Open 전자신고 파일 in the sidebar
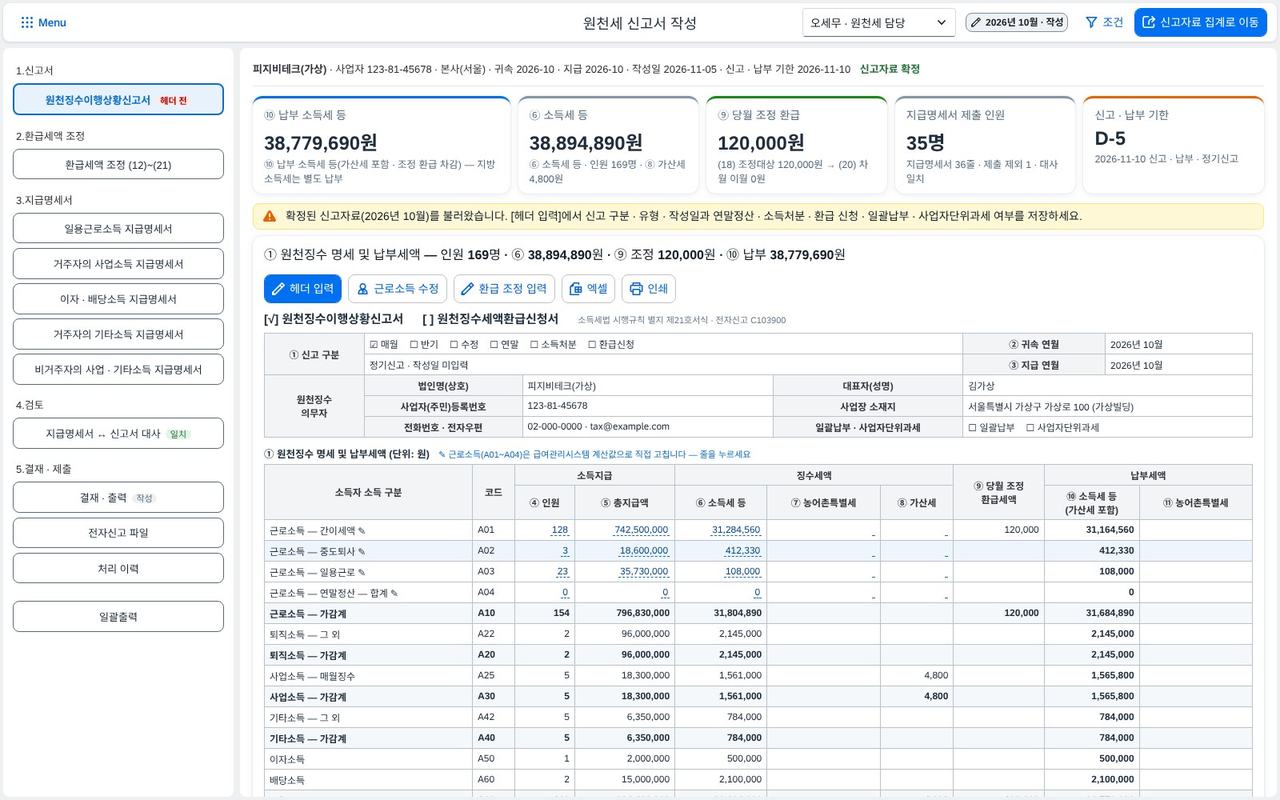Viewport: 1280px width, 800px height. (118, 533)
